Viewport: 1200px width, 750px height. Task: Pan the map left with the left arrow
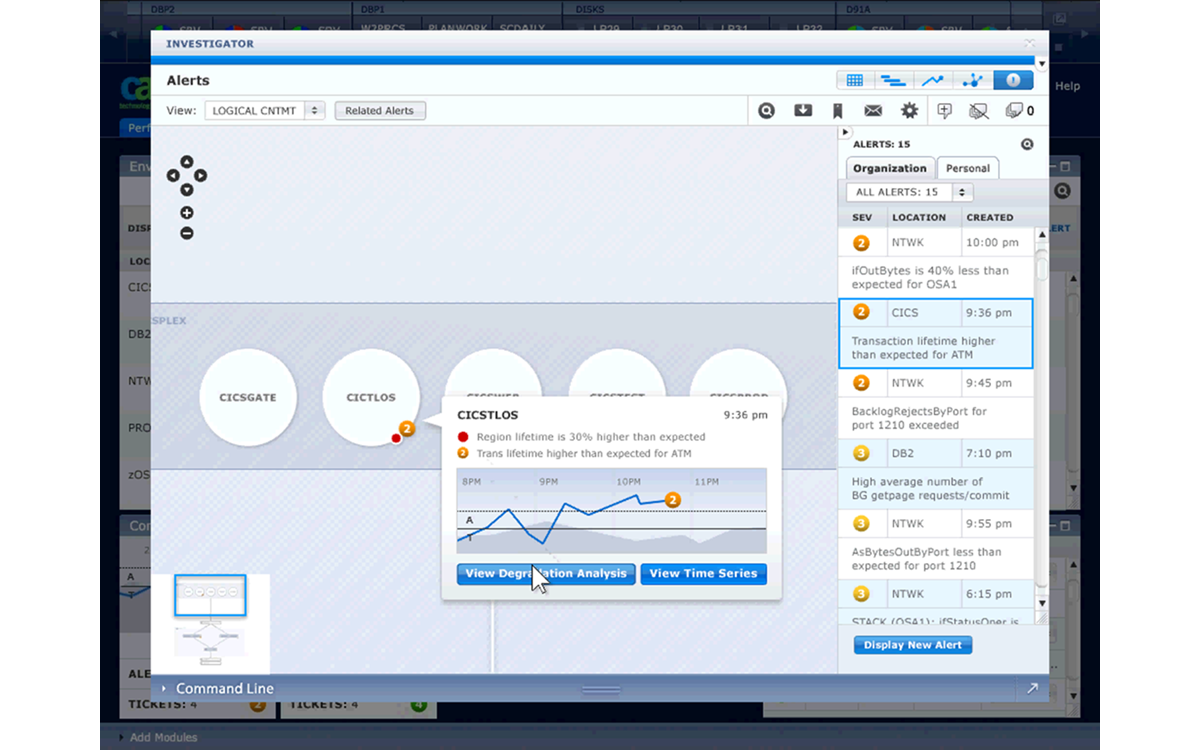click(x=173, y=175)
